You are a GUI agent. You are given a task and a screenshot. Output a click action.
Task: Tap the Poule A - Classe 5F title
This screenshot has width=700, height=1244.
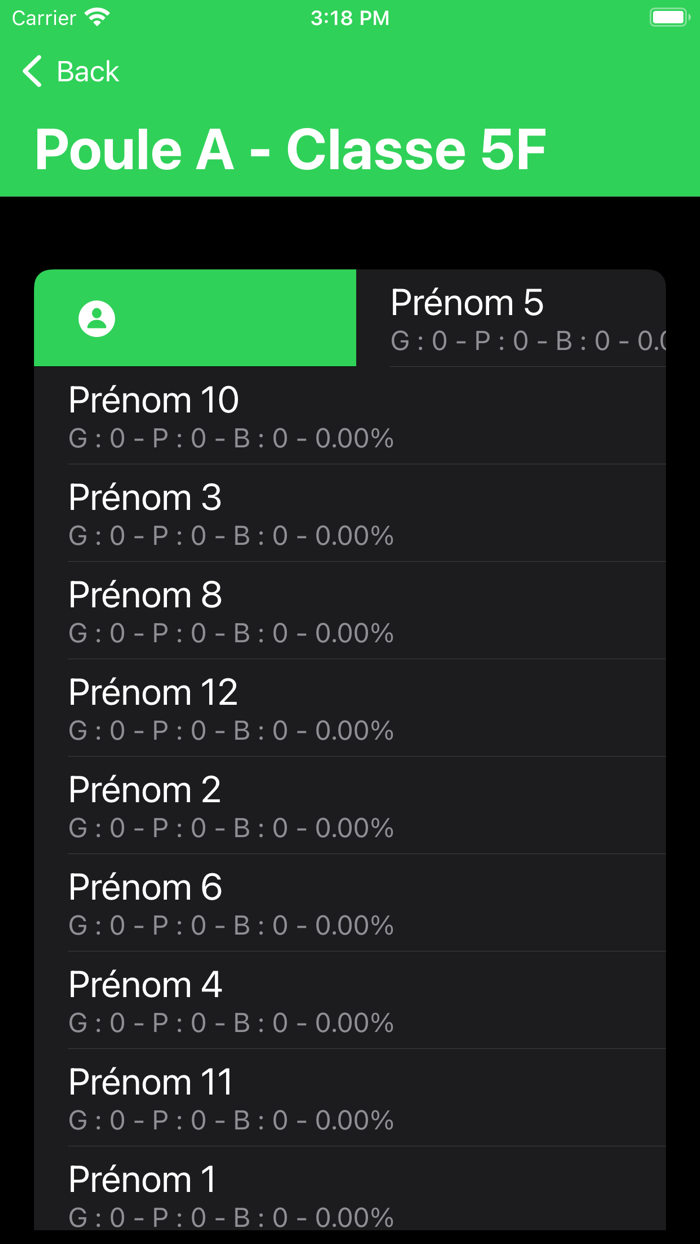pos(290,150)
